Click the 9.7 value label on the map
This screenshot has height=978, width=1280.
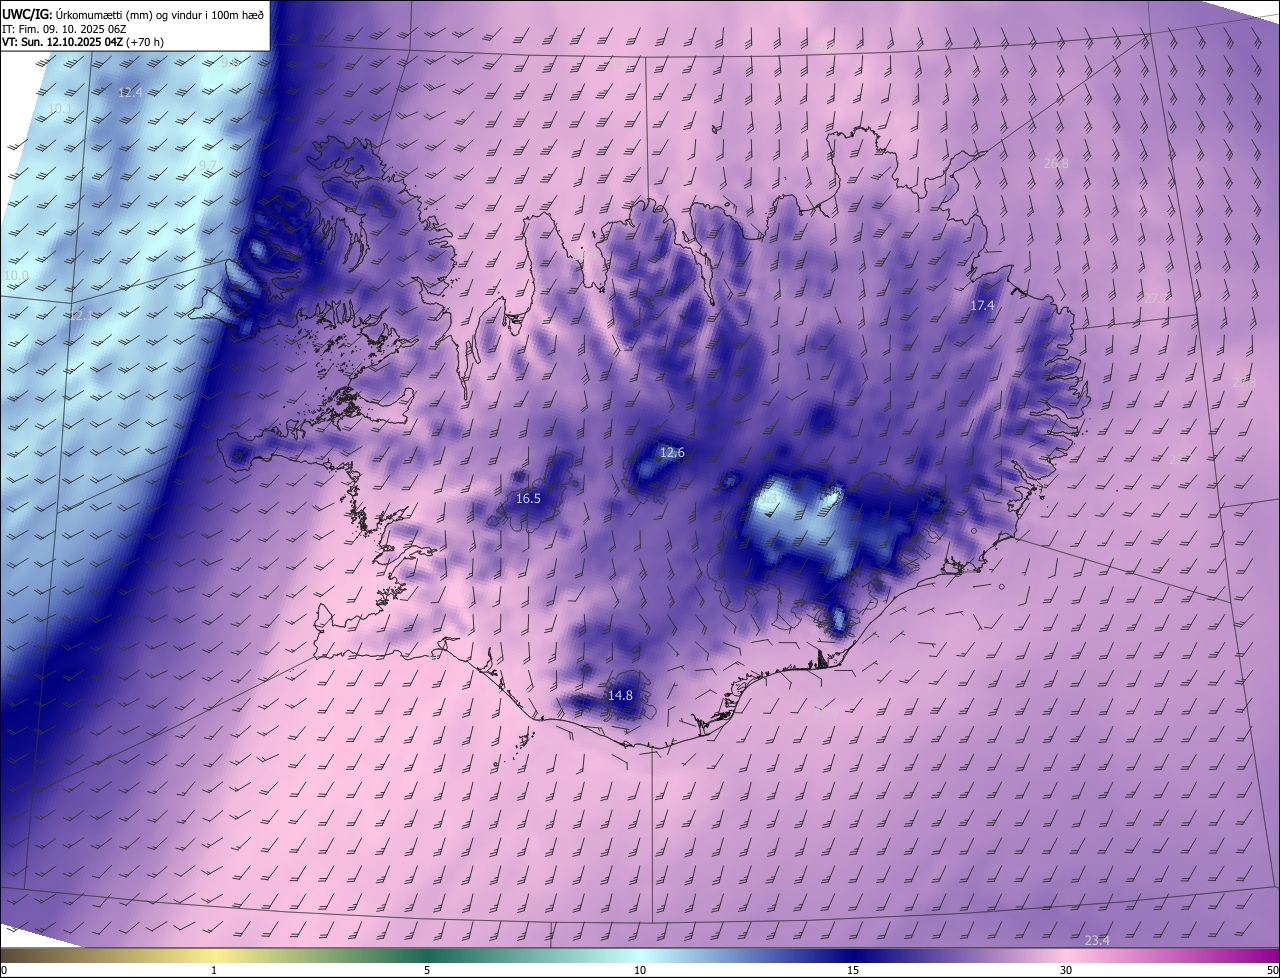208,165
